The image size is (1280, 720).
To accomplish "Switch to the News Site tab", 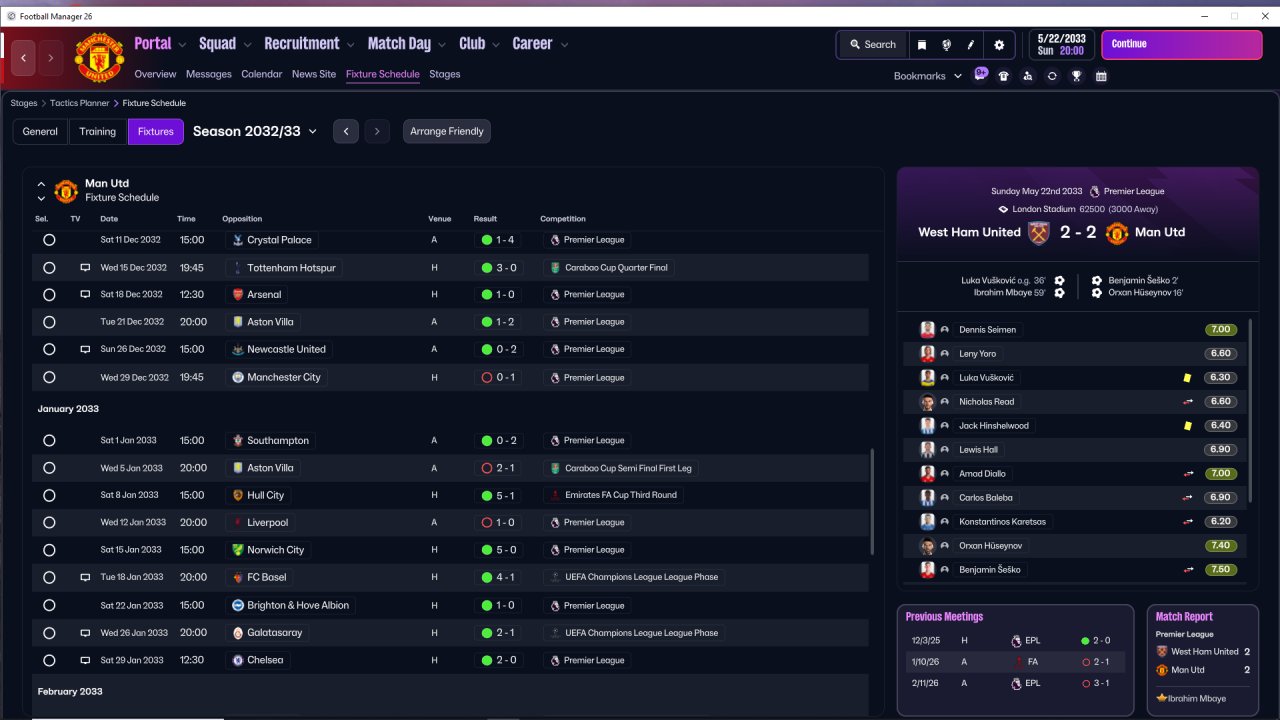I will tap(314, 74).
